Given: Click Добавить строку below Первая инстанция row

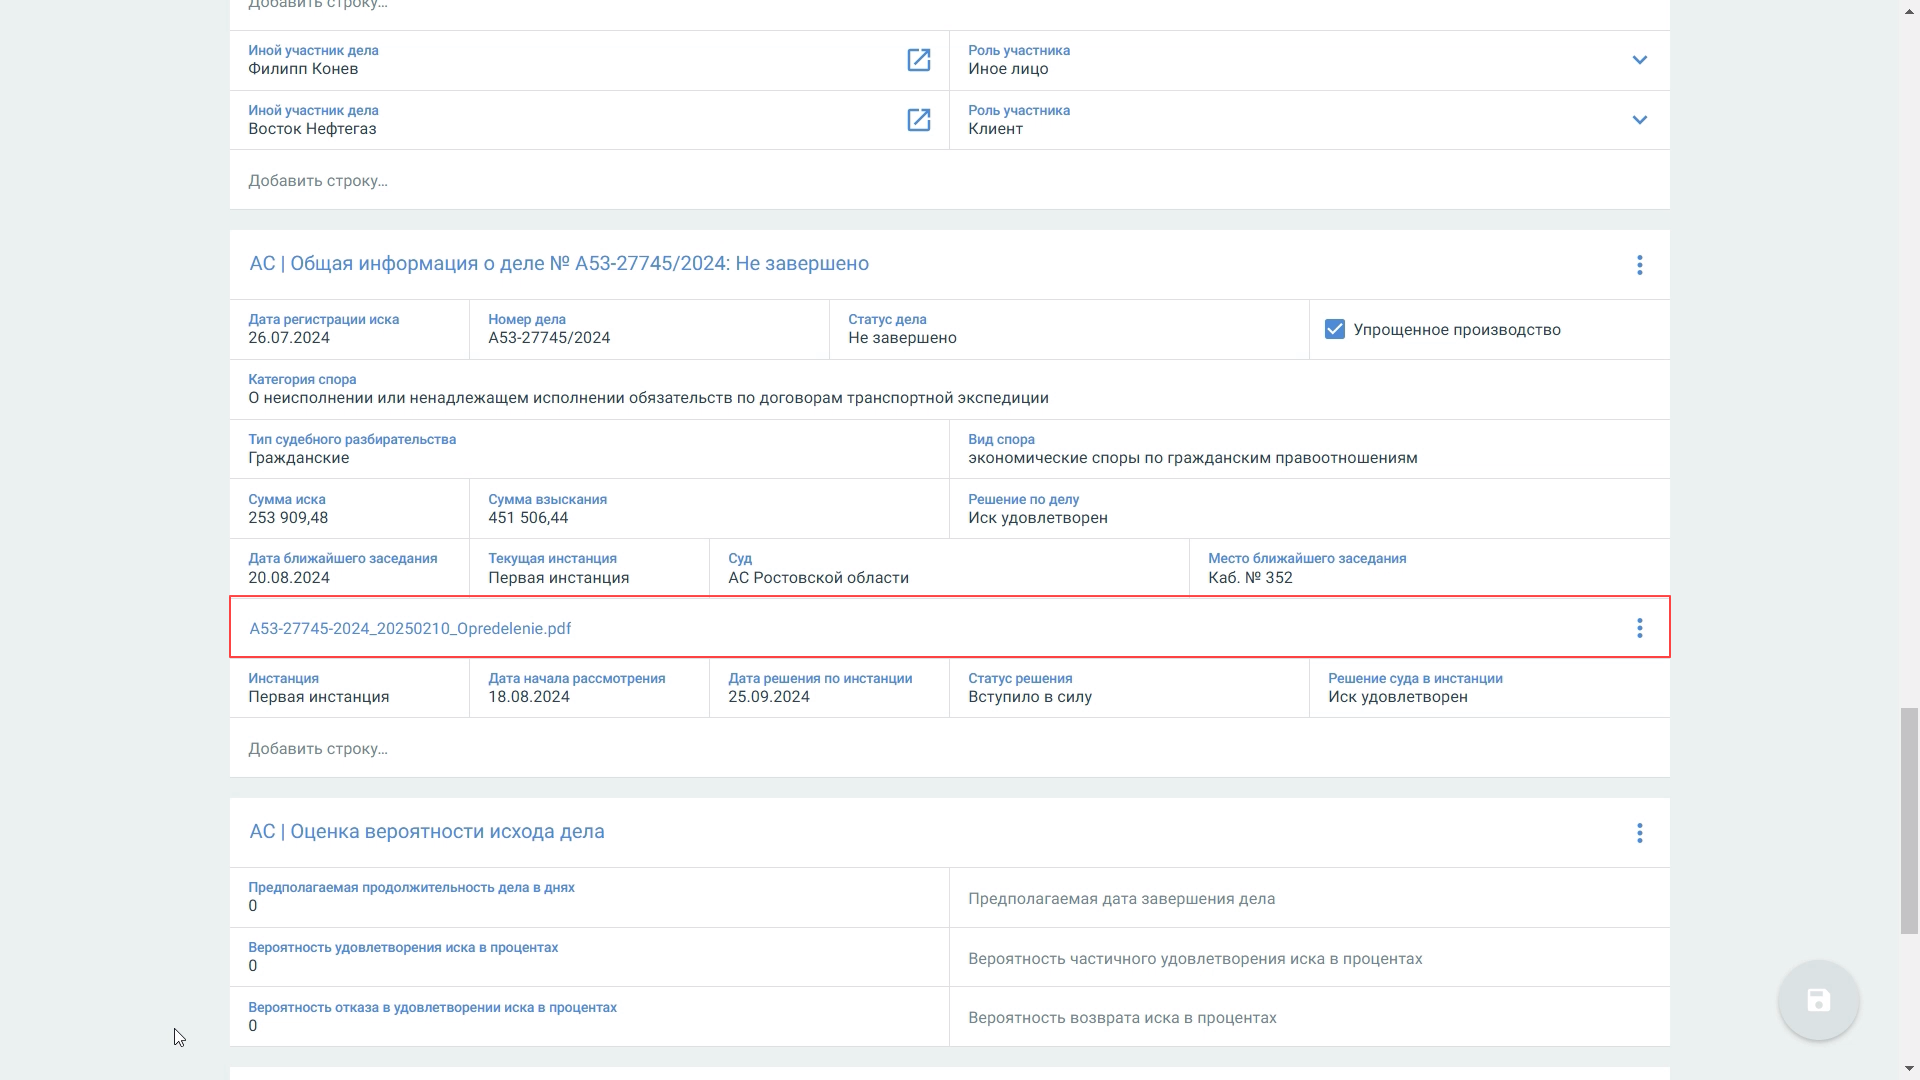Looking at the screenshot, I should [950, 748].
